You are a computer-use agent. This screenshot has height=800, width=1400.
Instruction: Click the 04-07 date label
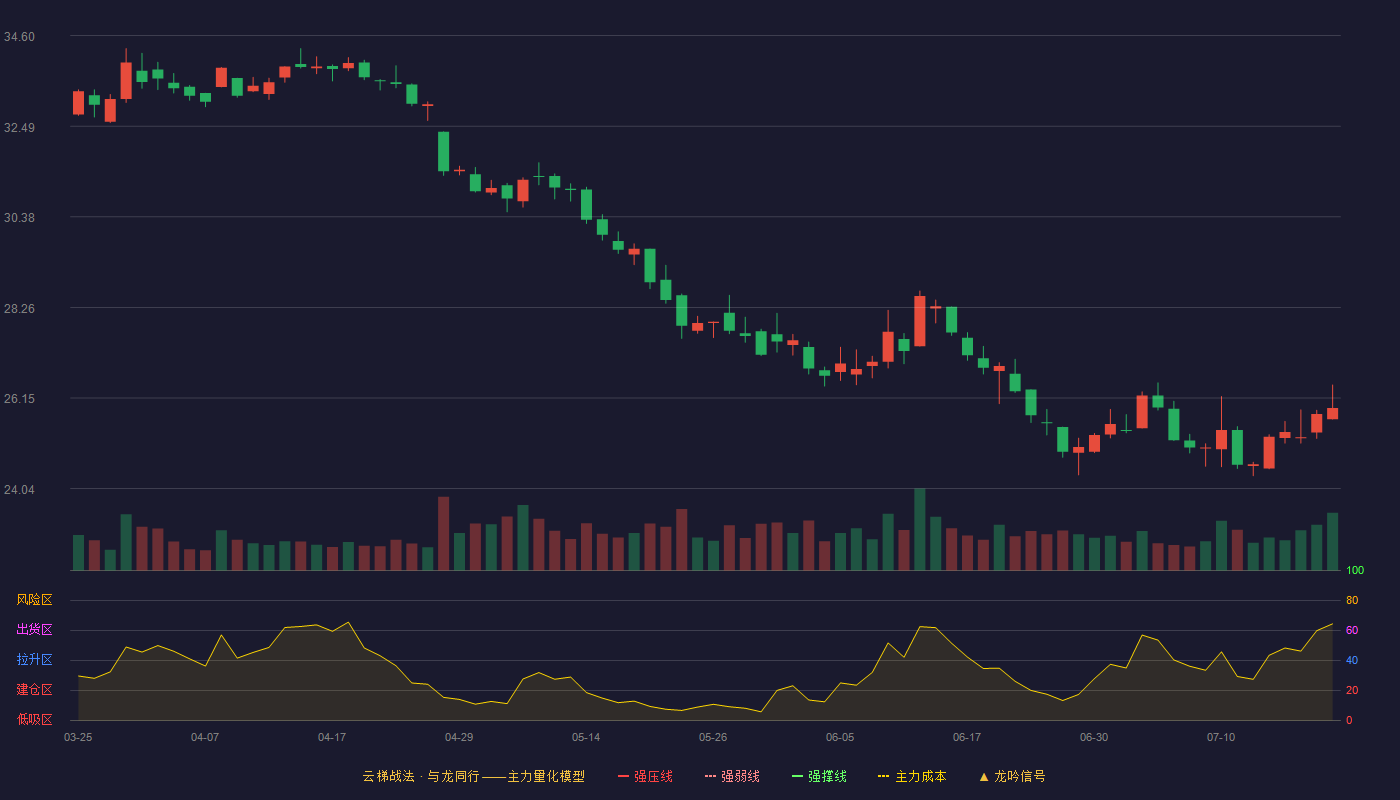[x=205, y=737]
